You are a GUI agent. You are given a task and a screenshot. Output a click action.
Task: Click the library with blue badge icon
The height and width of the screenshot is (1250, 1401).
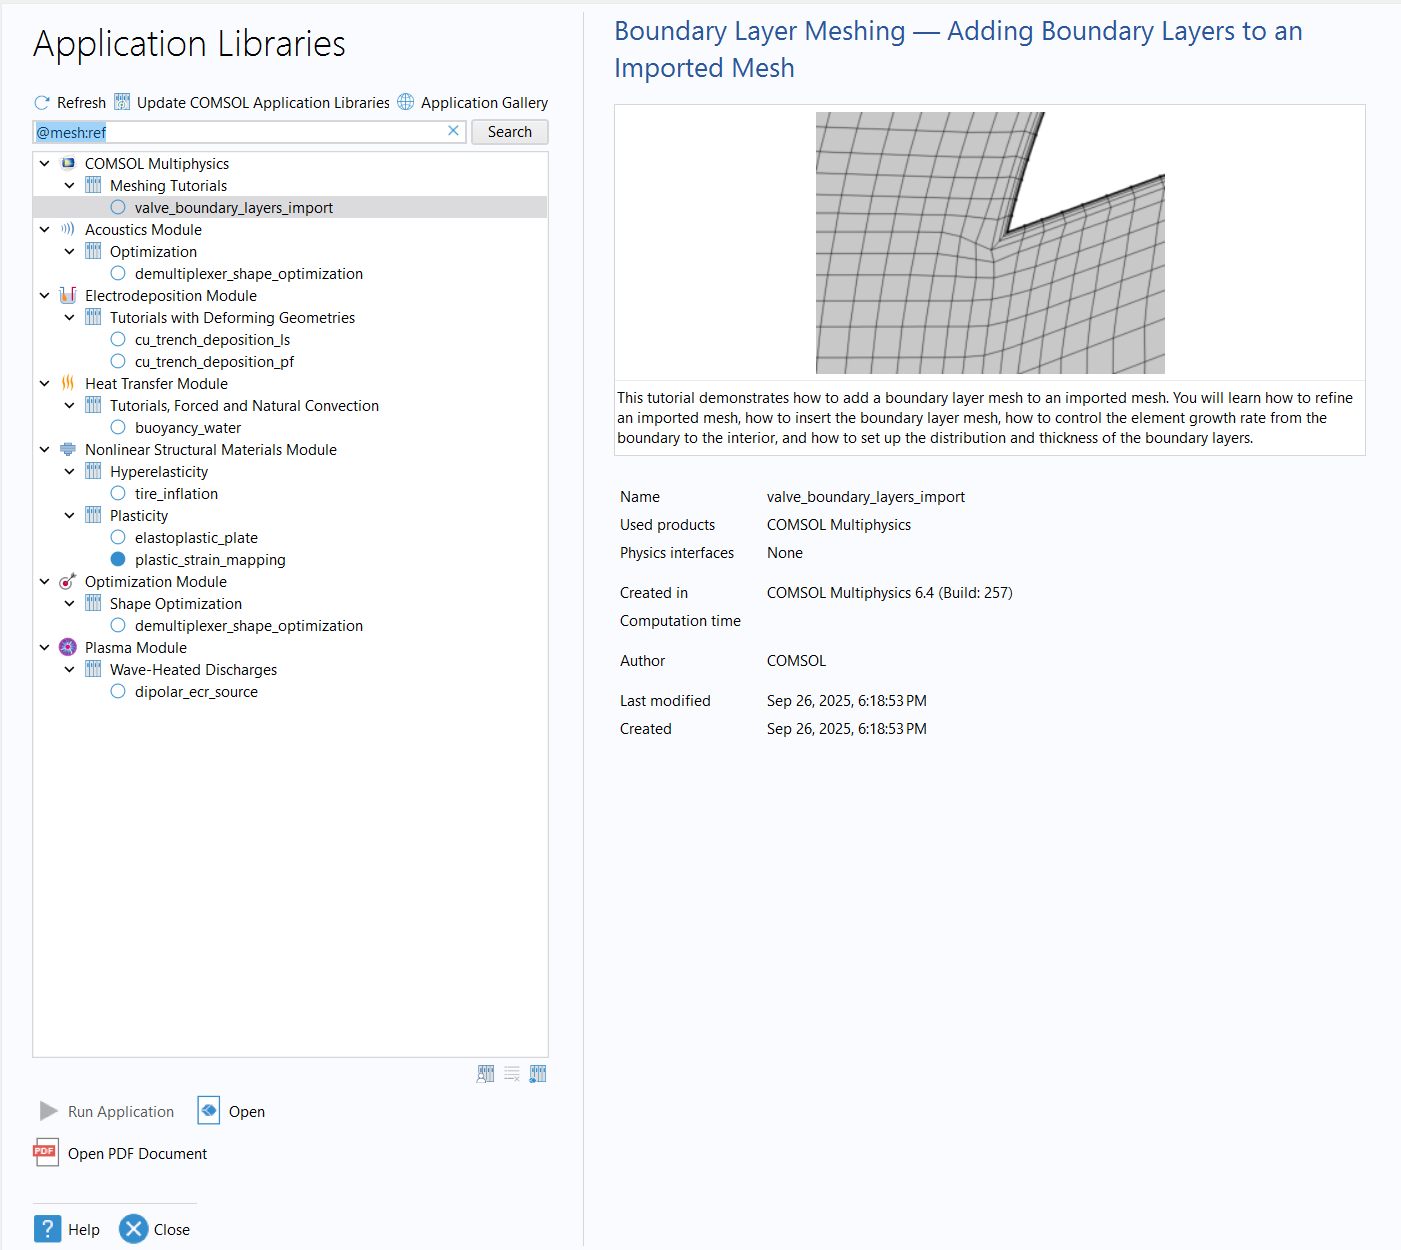tap(538, 1074)
